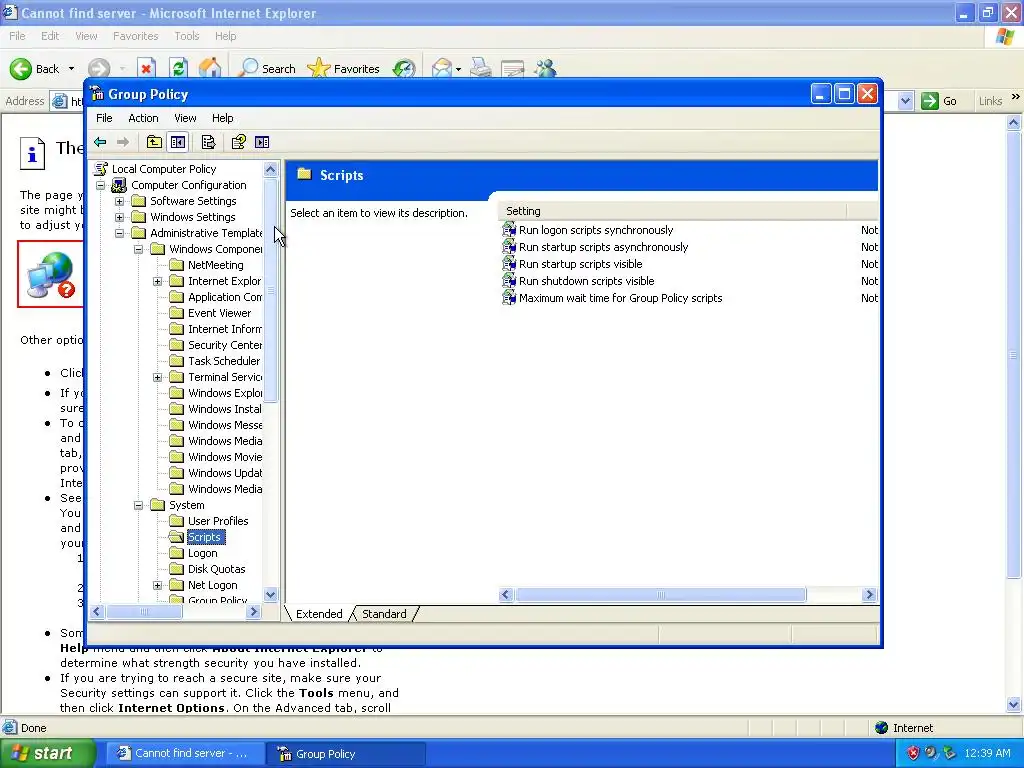Select Run startup scripts asynchronously setting
This screenshot has width=1024, height=768.
[x=603, y=247]
